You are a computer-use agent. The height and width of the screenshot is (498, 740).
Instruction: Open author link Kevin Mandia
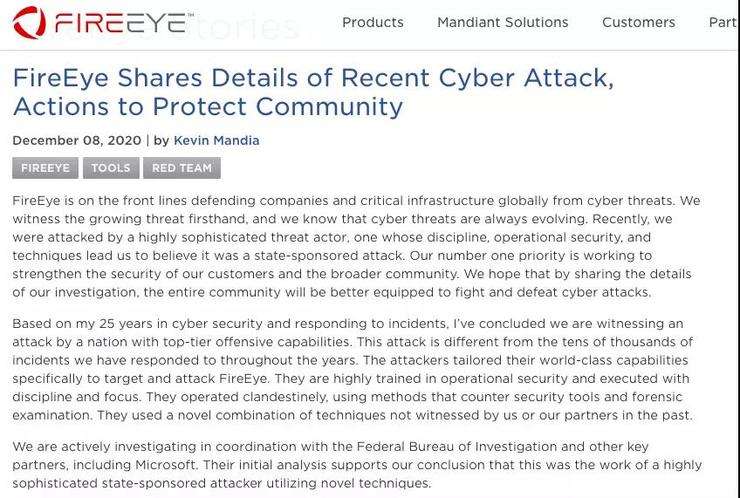pos(217,141)
